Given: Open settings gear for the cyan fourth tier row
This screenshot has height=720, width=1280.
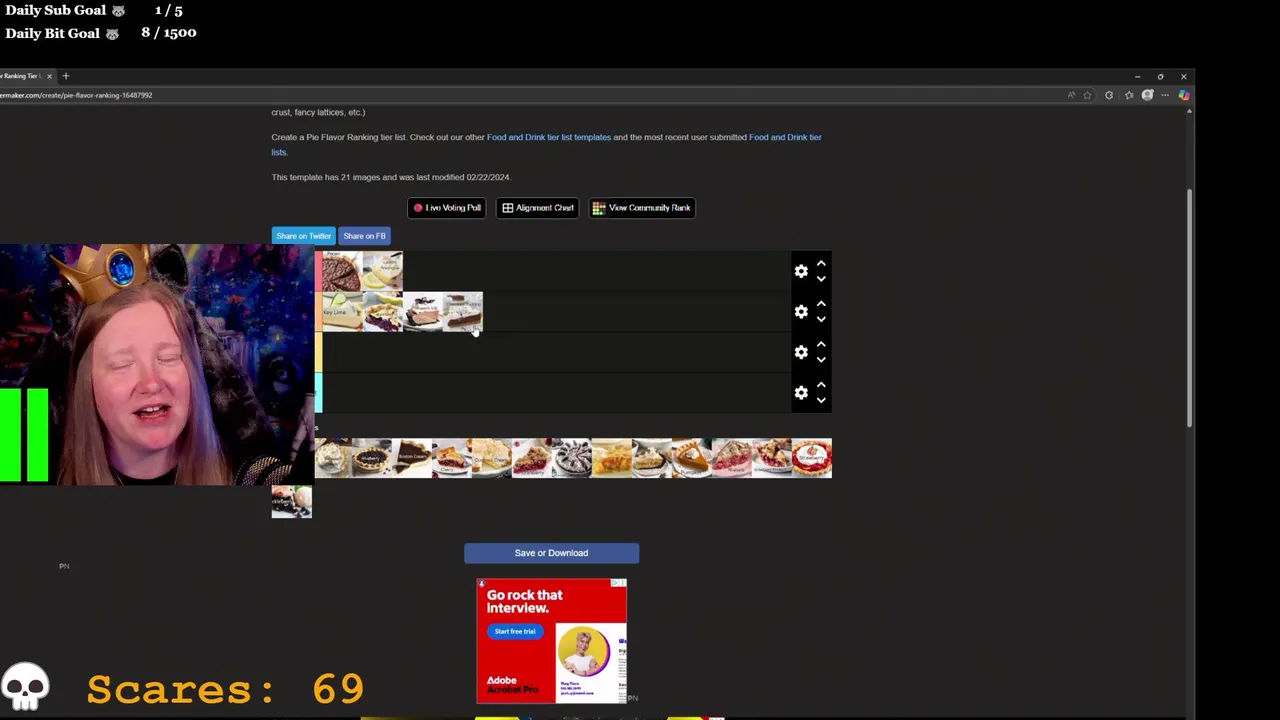Looking at the screenshot, I should click(801, 393).
